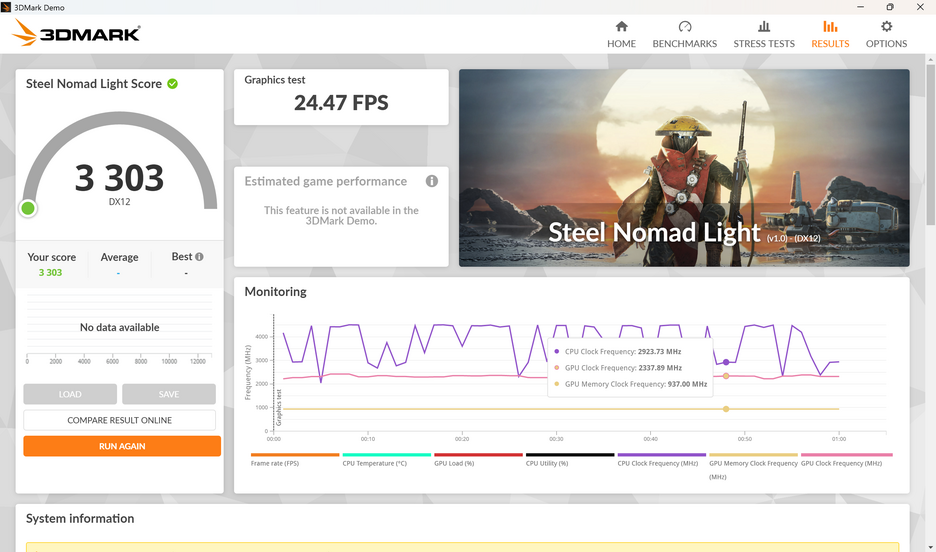Image resolution: width=936 pixels, height=552 pixels.
Task: Click GPU Clock Frequency 2337.89 MHz tooltip line
Action: (x=618, y=368)
